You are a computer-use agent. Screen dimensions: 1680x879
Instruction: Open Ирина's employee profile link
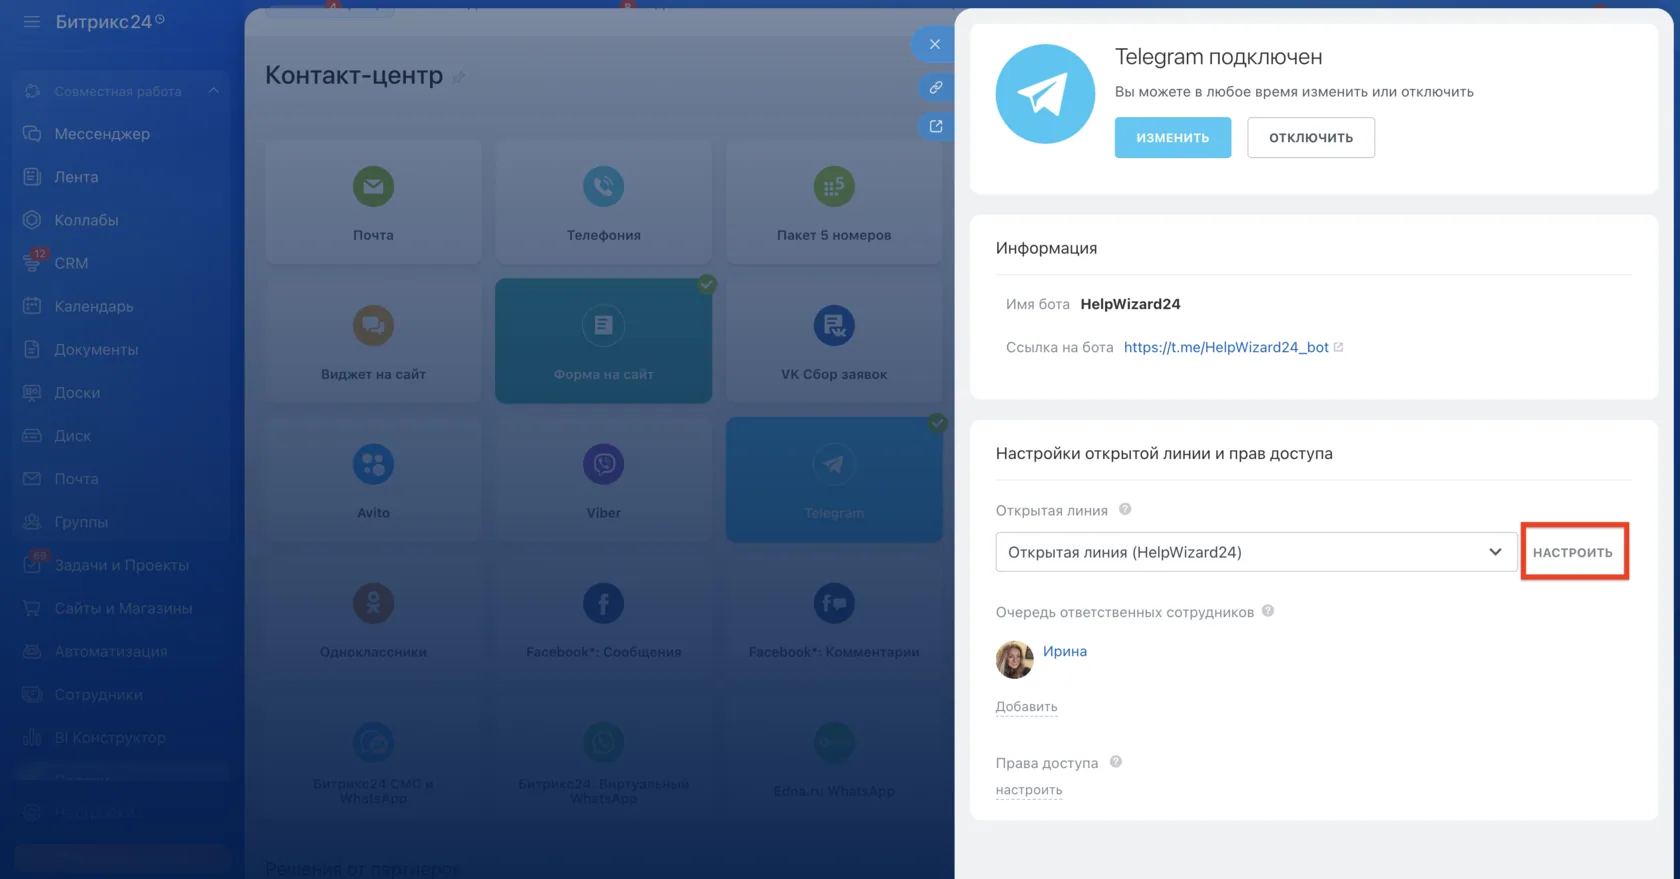[x=1065, y=651]
